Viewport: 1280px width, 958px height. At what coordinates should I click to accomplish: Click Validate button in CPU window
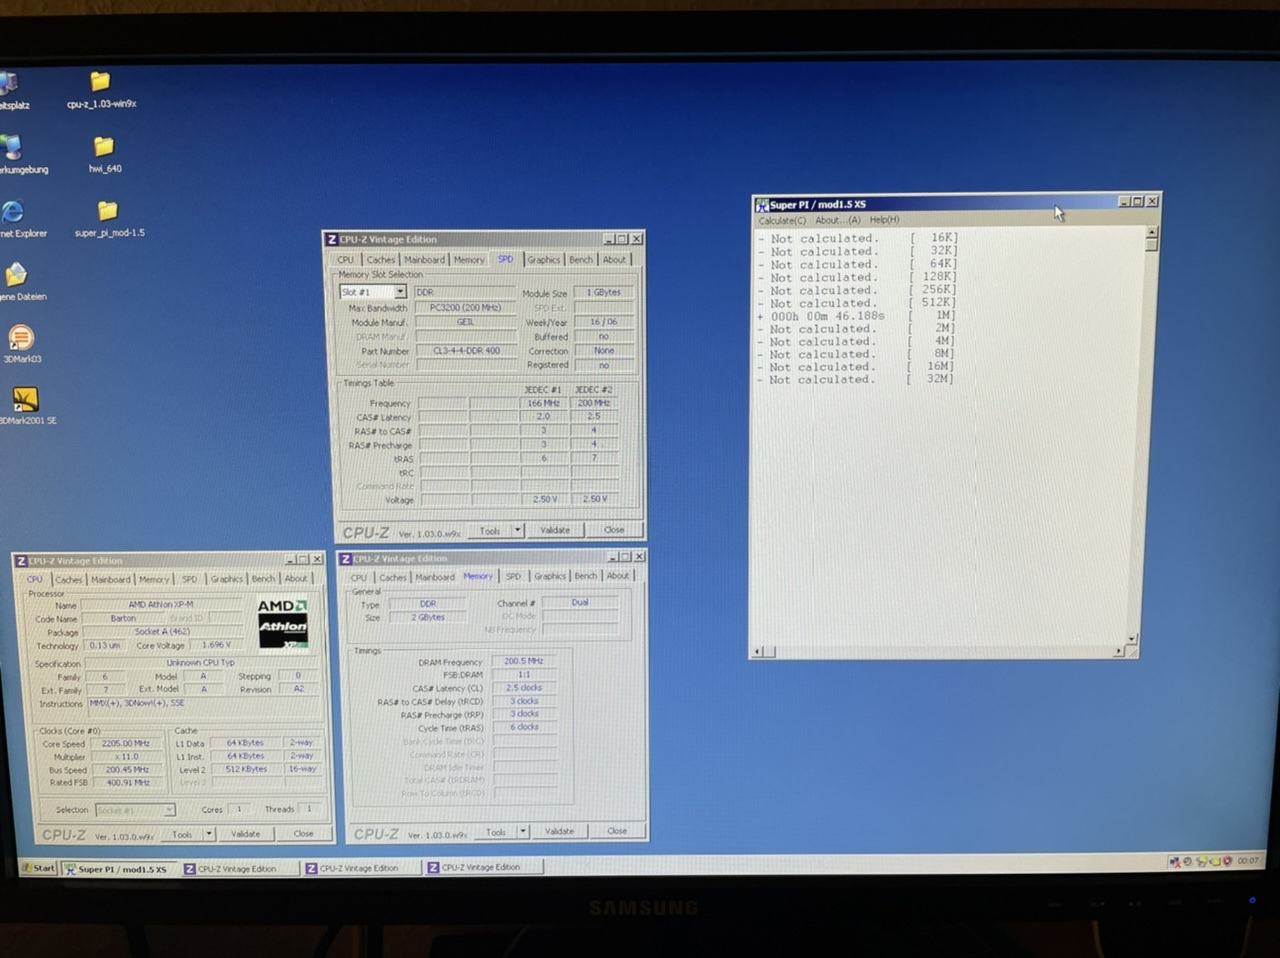246,833
